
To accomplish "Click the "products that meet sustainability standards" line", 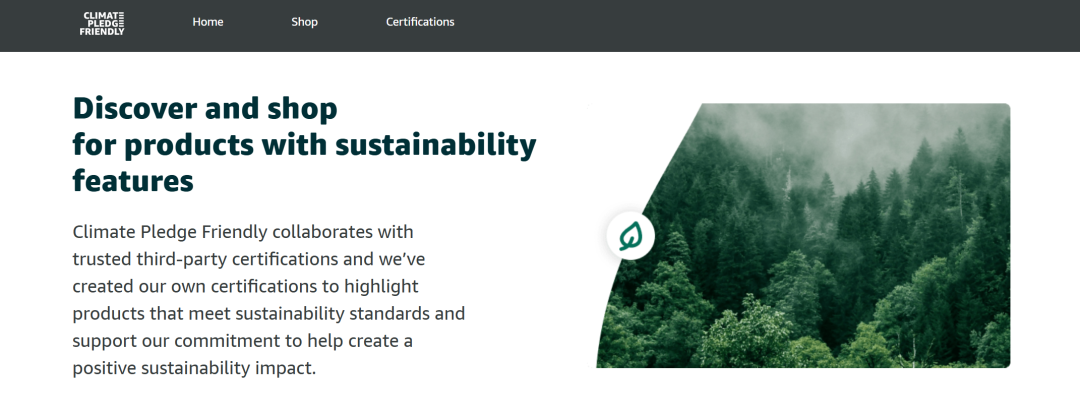I will click(x=268, y=313).
